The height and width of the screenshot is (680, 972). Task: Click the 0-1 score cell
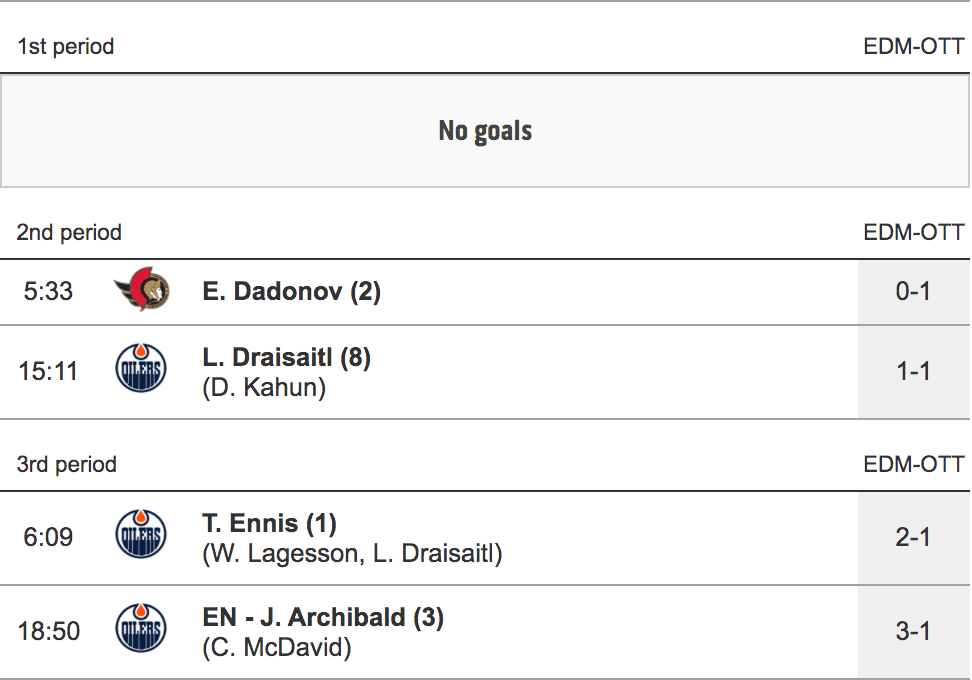click(913, 291)
